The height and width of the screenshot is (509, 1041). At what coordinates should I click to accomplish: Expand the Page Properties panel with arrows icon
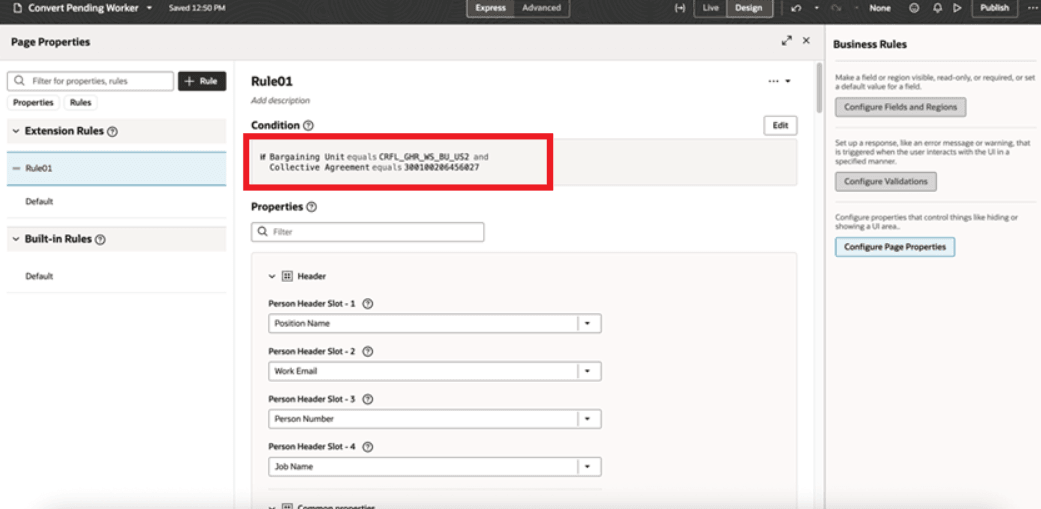(x=787, y=40)
